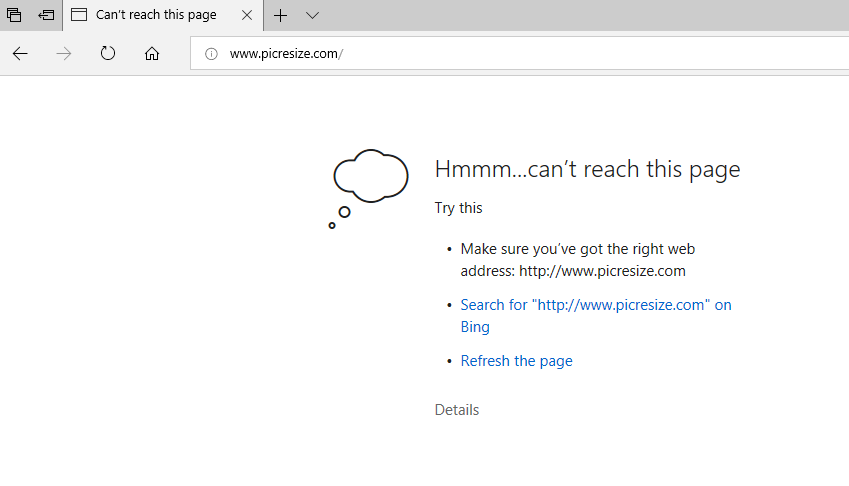
Task: Expand the Details section
Action: tap(457, 410)
